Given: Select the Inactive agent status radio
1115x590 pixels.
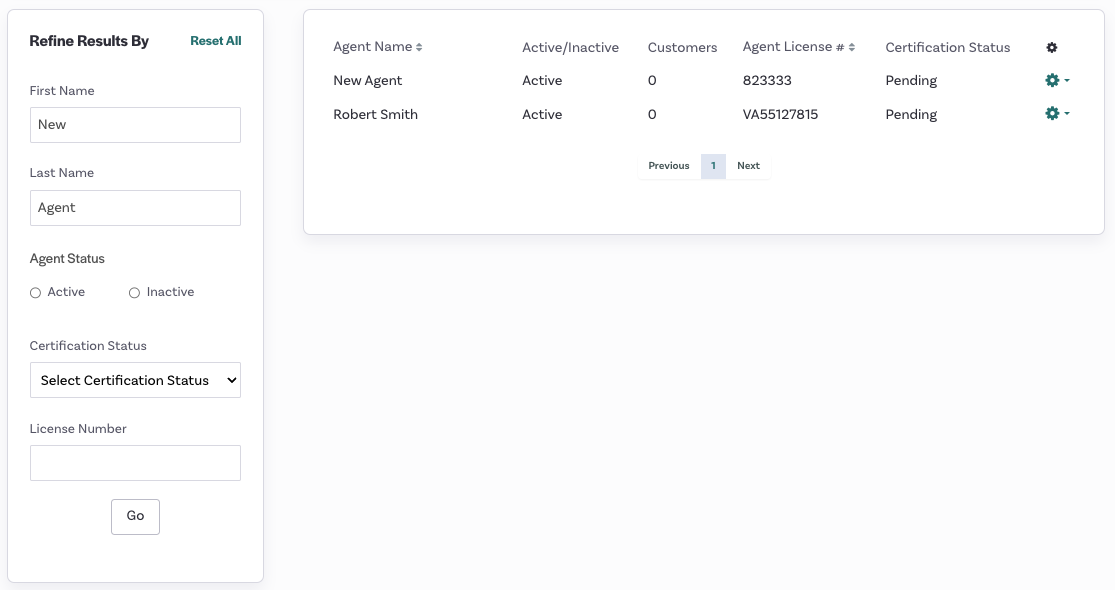Looking at the screenshot, I should 134,293.
